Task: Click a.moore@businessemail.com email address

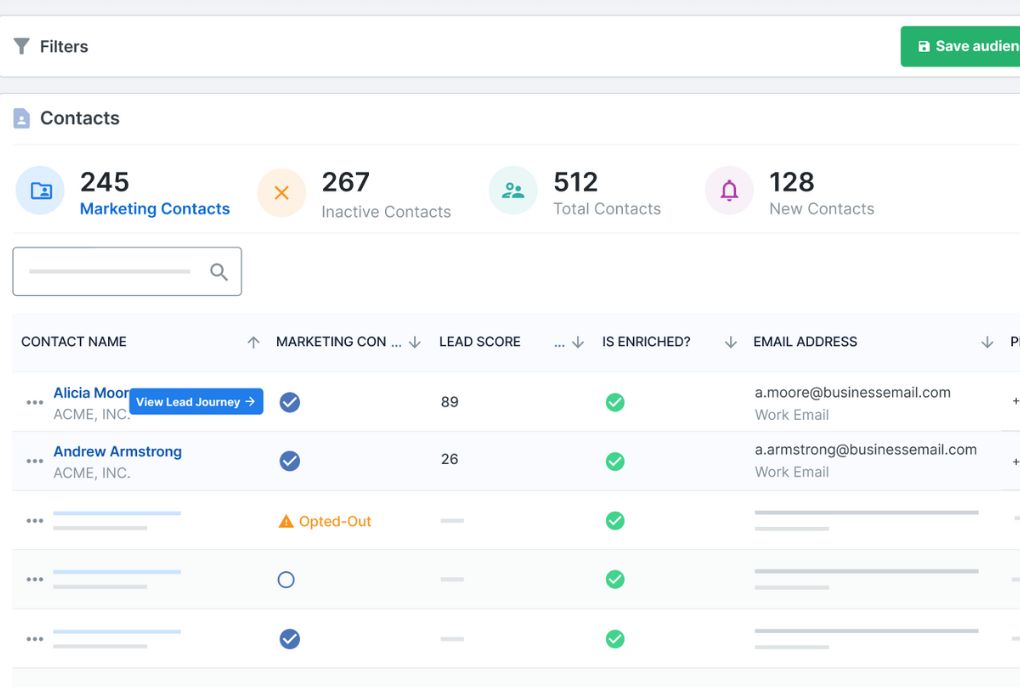Action: click(852, 392)
